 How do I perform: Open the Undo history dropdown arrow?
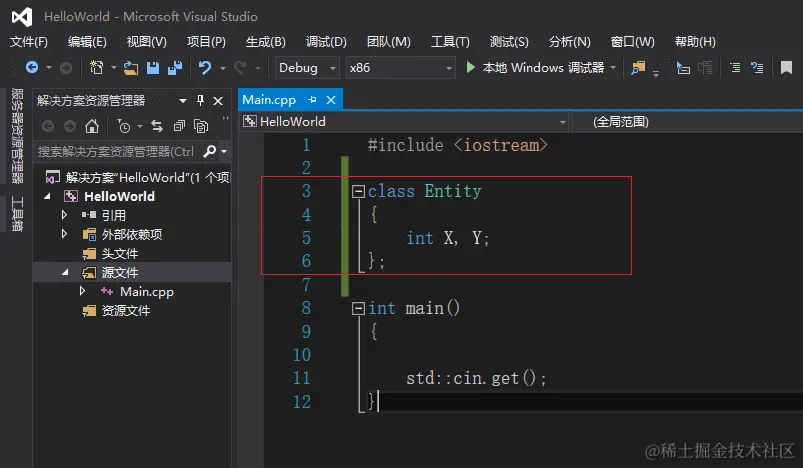(x=223, y=68)
